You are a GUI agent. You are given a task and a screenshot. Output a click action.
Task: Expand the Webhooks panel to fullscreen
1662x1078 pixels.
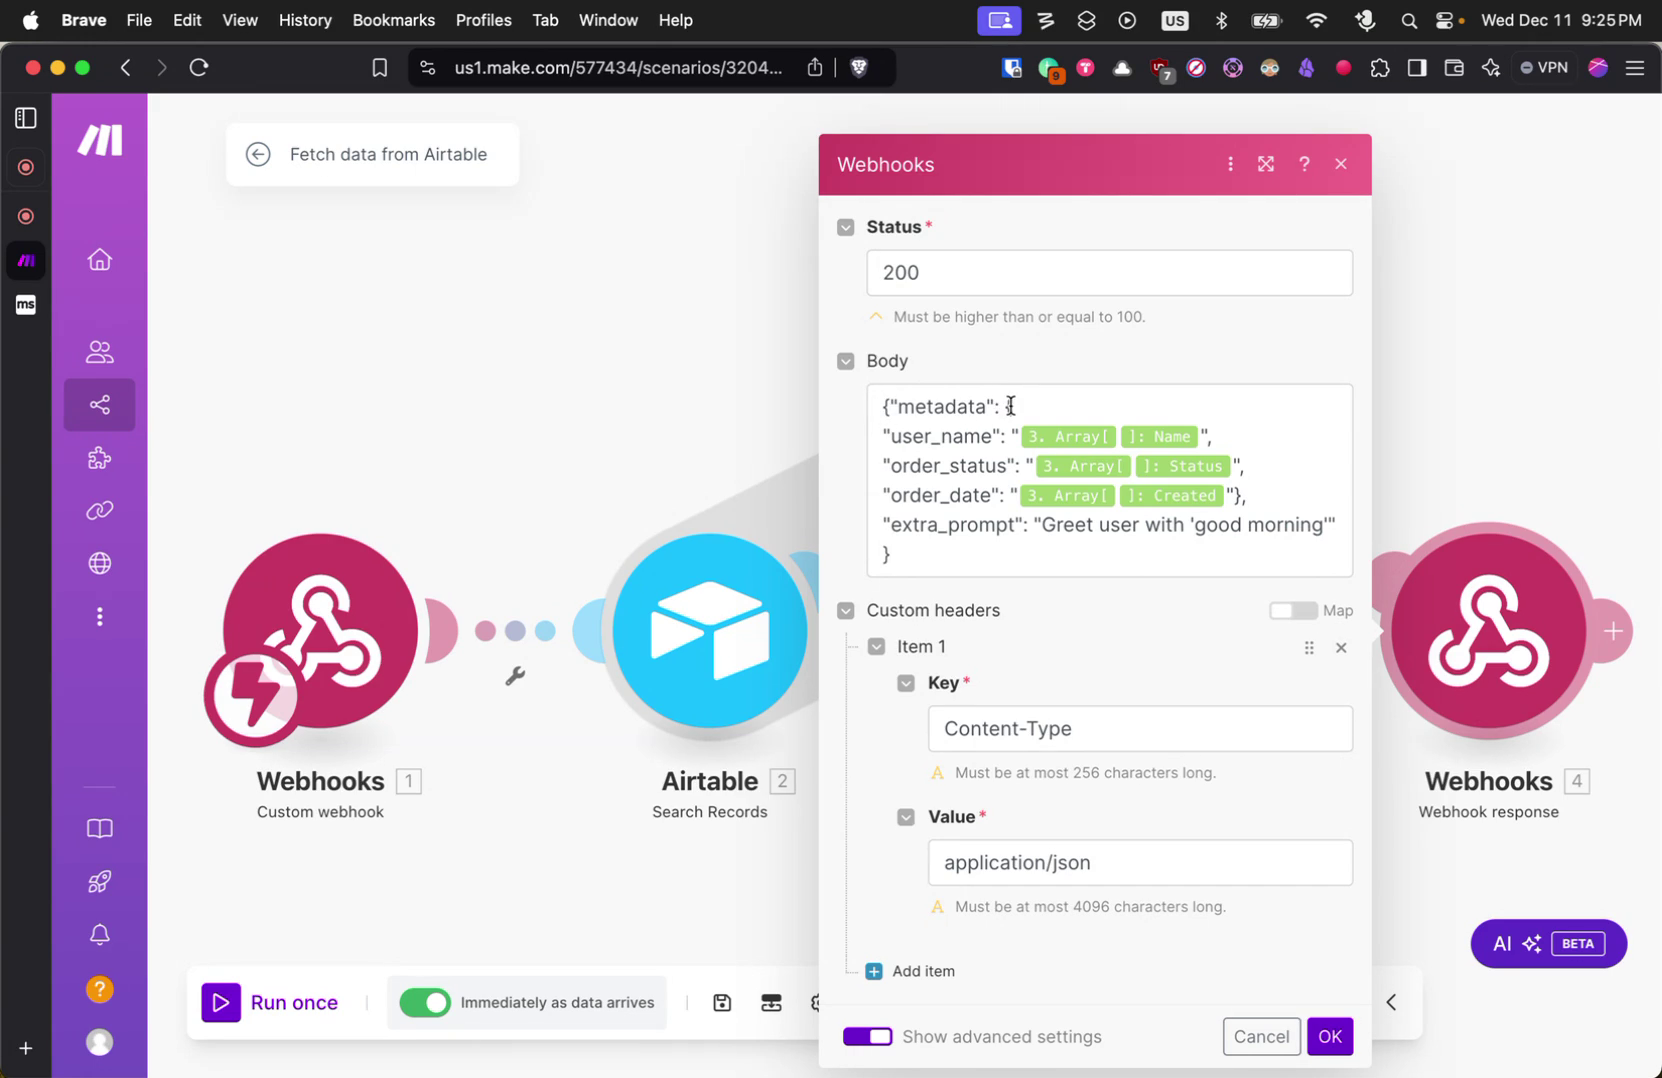pos(1266,163)
